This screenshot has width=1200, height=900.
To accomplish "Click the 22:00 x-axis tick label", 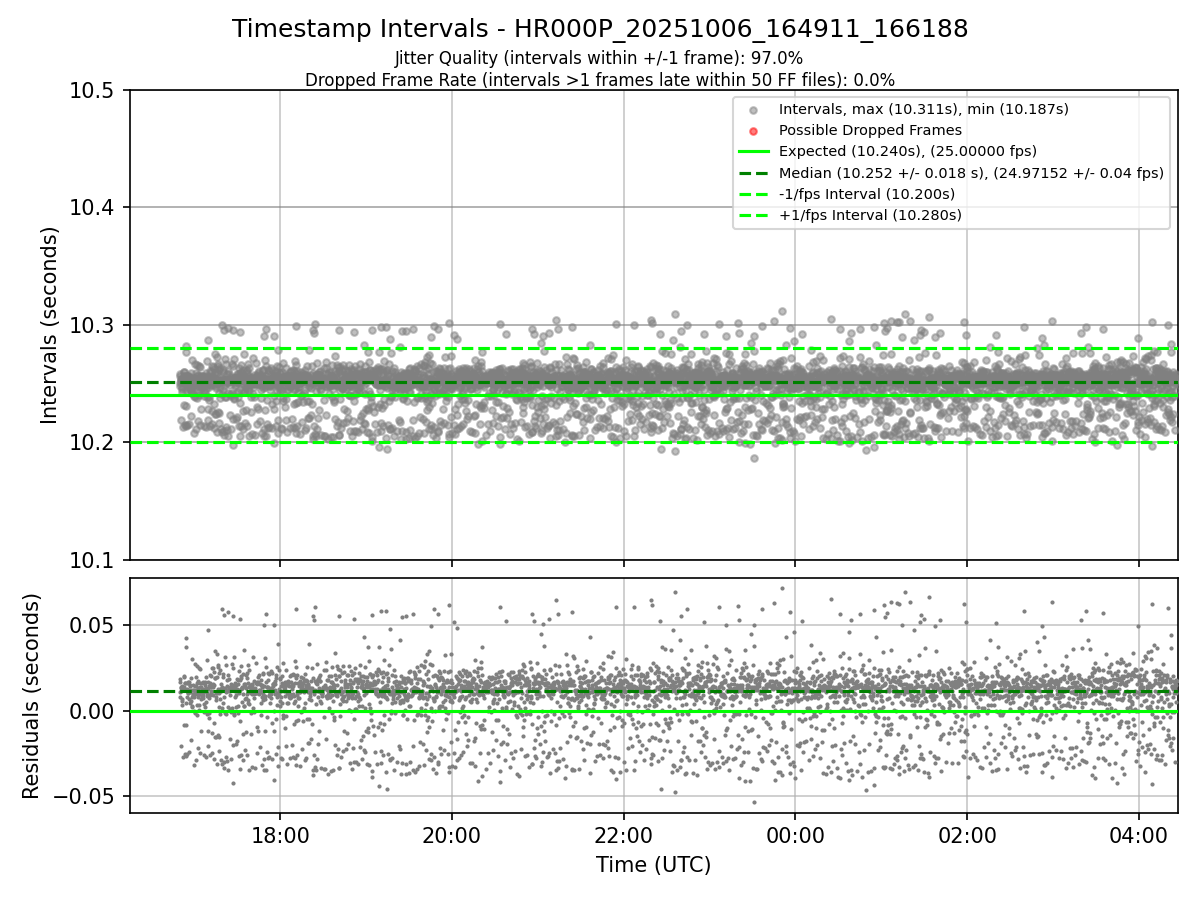I will (623, 835).
